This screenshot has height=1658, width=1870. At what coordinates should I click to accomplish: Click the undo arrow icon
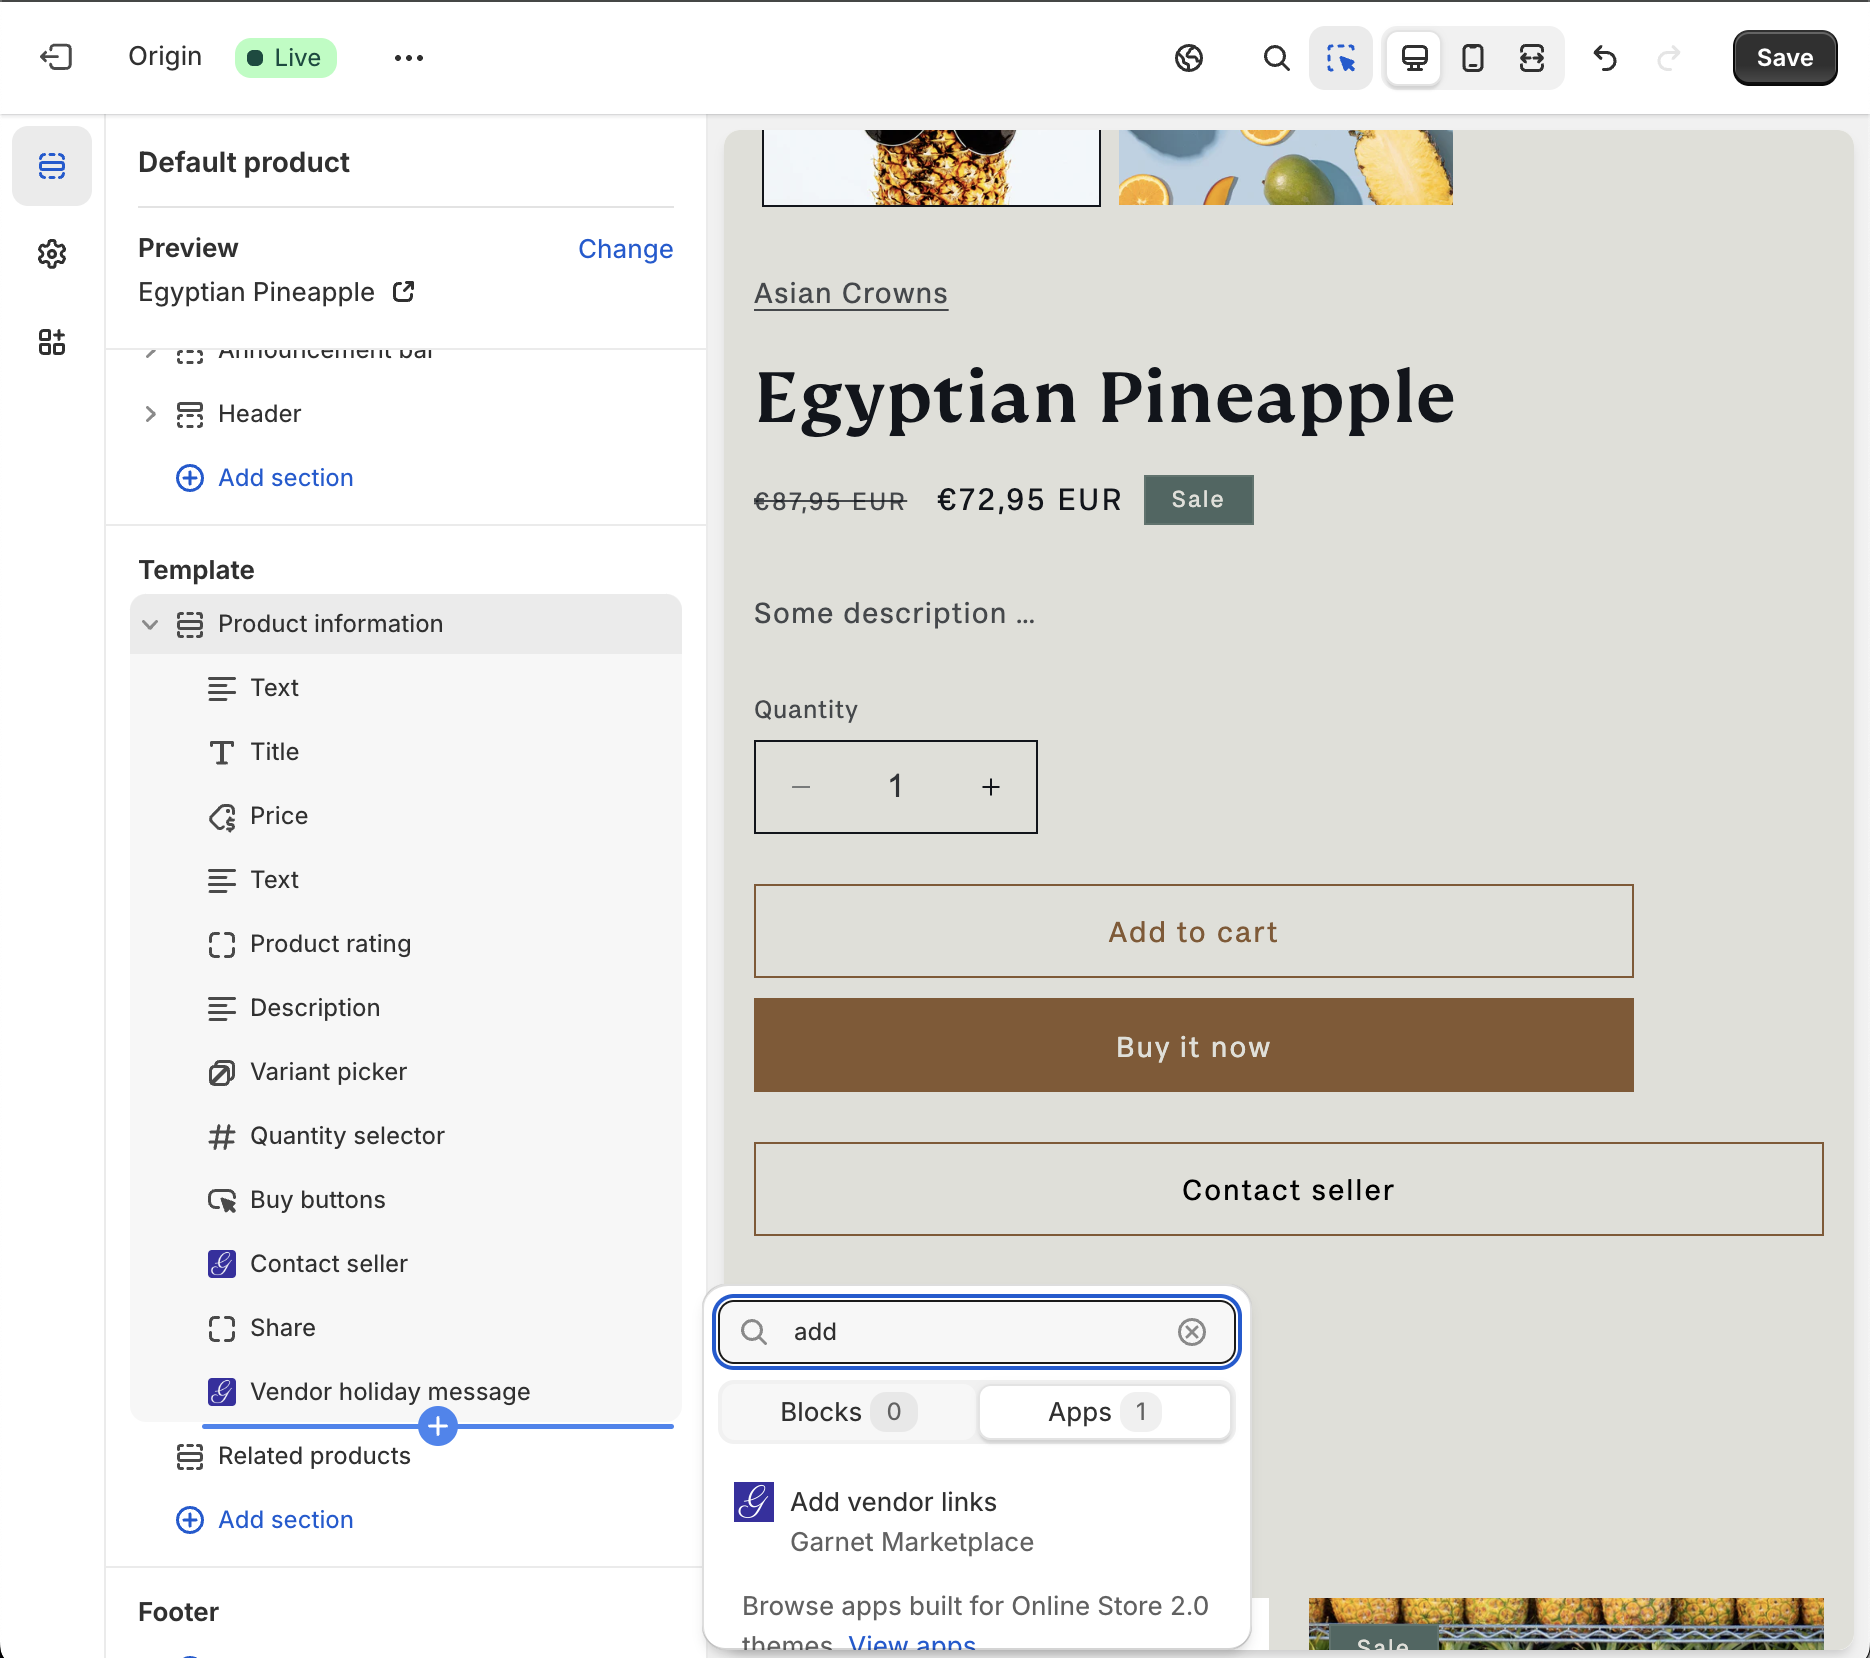(x=1605, y=58)
